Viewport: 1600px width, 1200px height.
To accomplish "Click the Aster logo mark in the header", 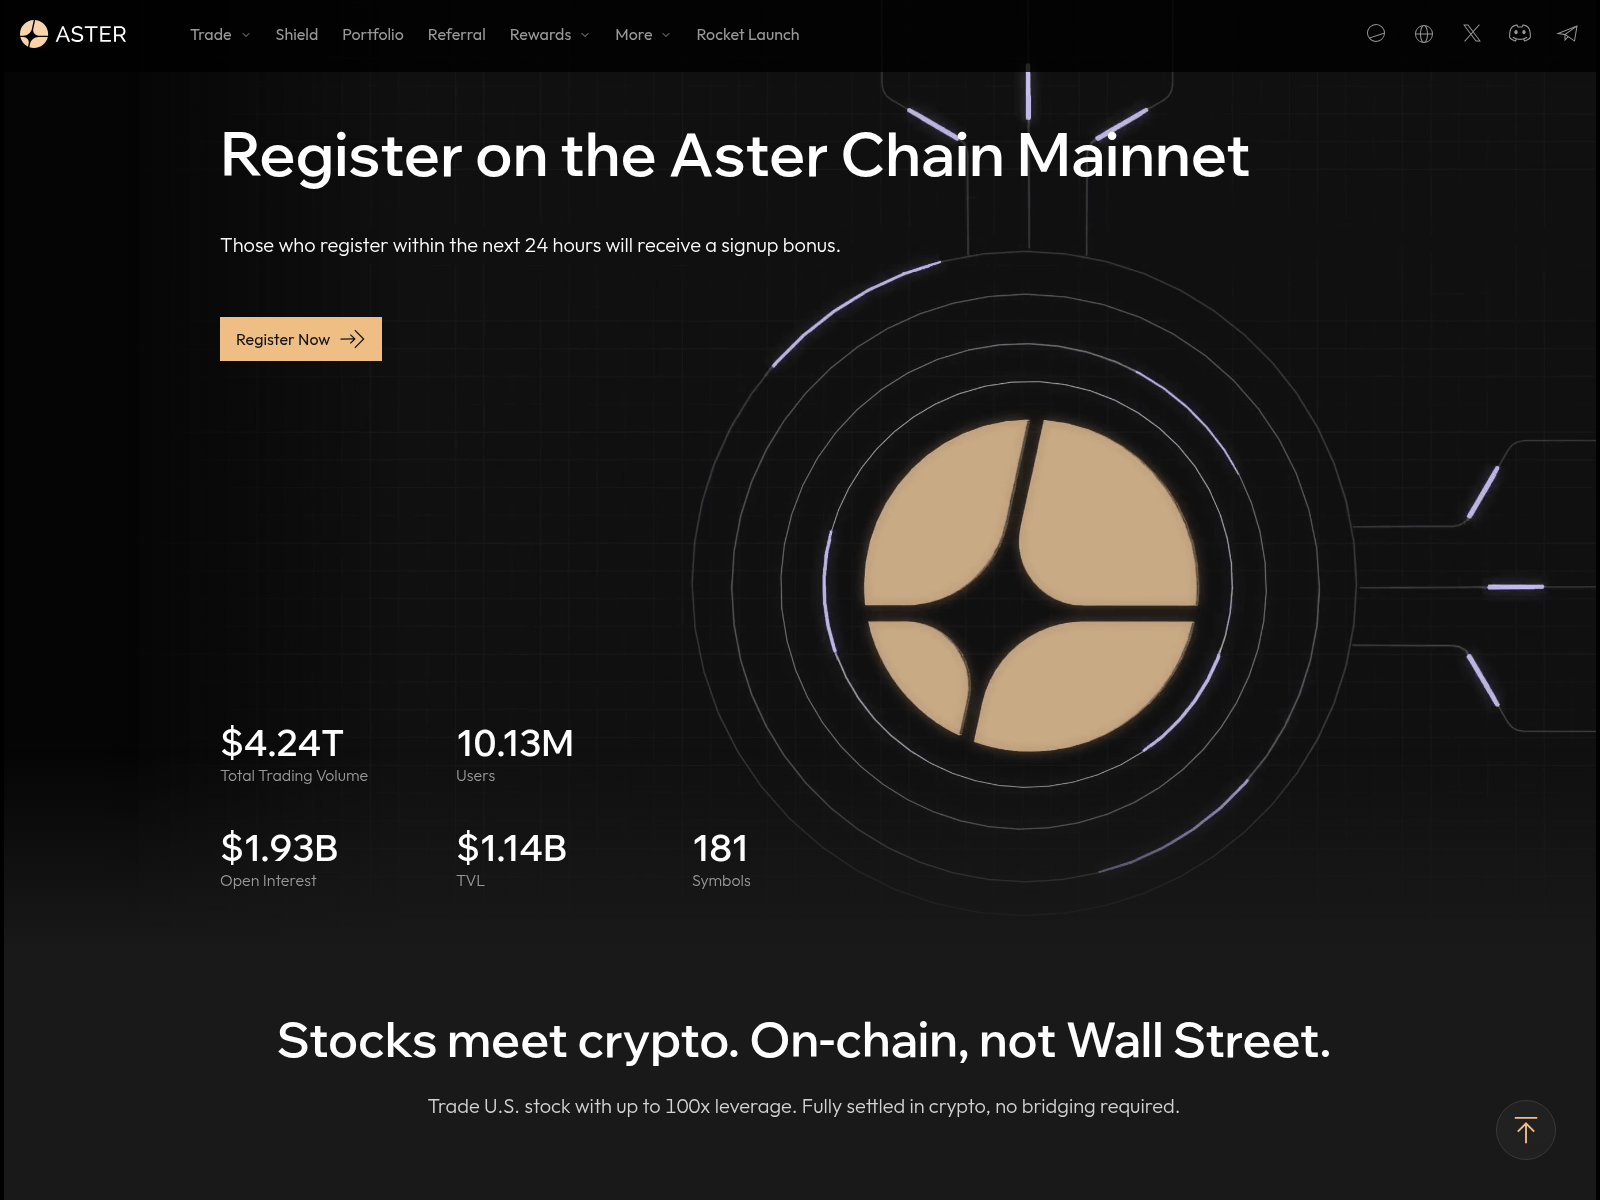I will click(x=32, y=34).
